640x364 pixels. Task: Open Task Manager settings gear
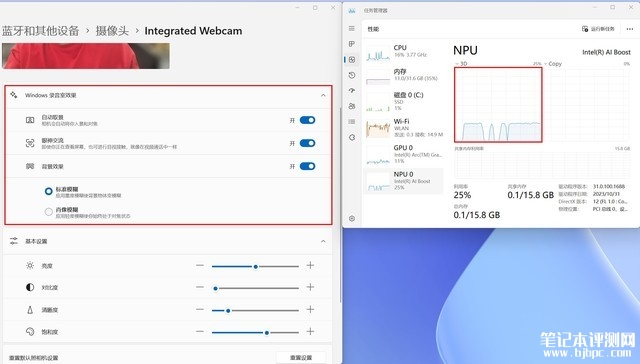[x=352, y=219]
